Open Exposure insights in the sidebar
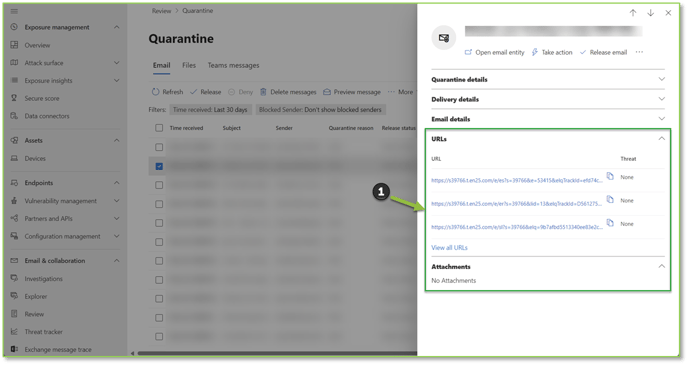Screen dimensions: 688x365 (48, 80)
